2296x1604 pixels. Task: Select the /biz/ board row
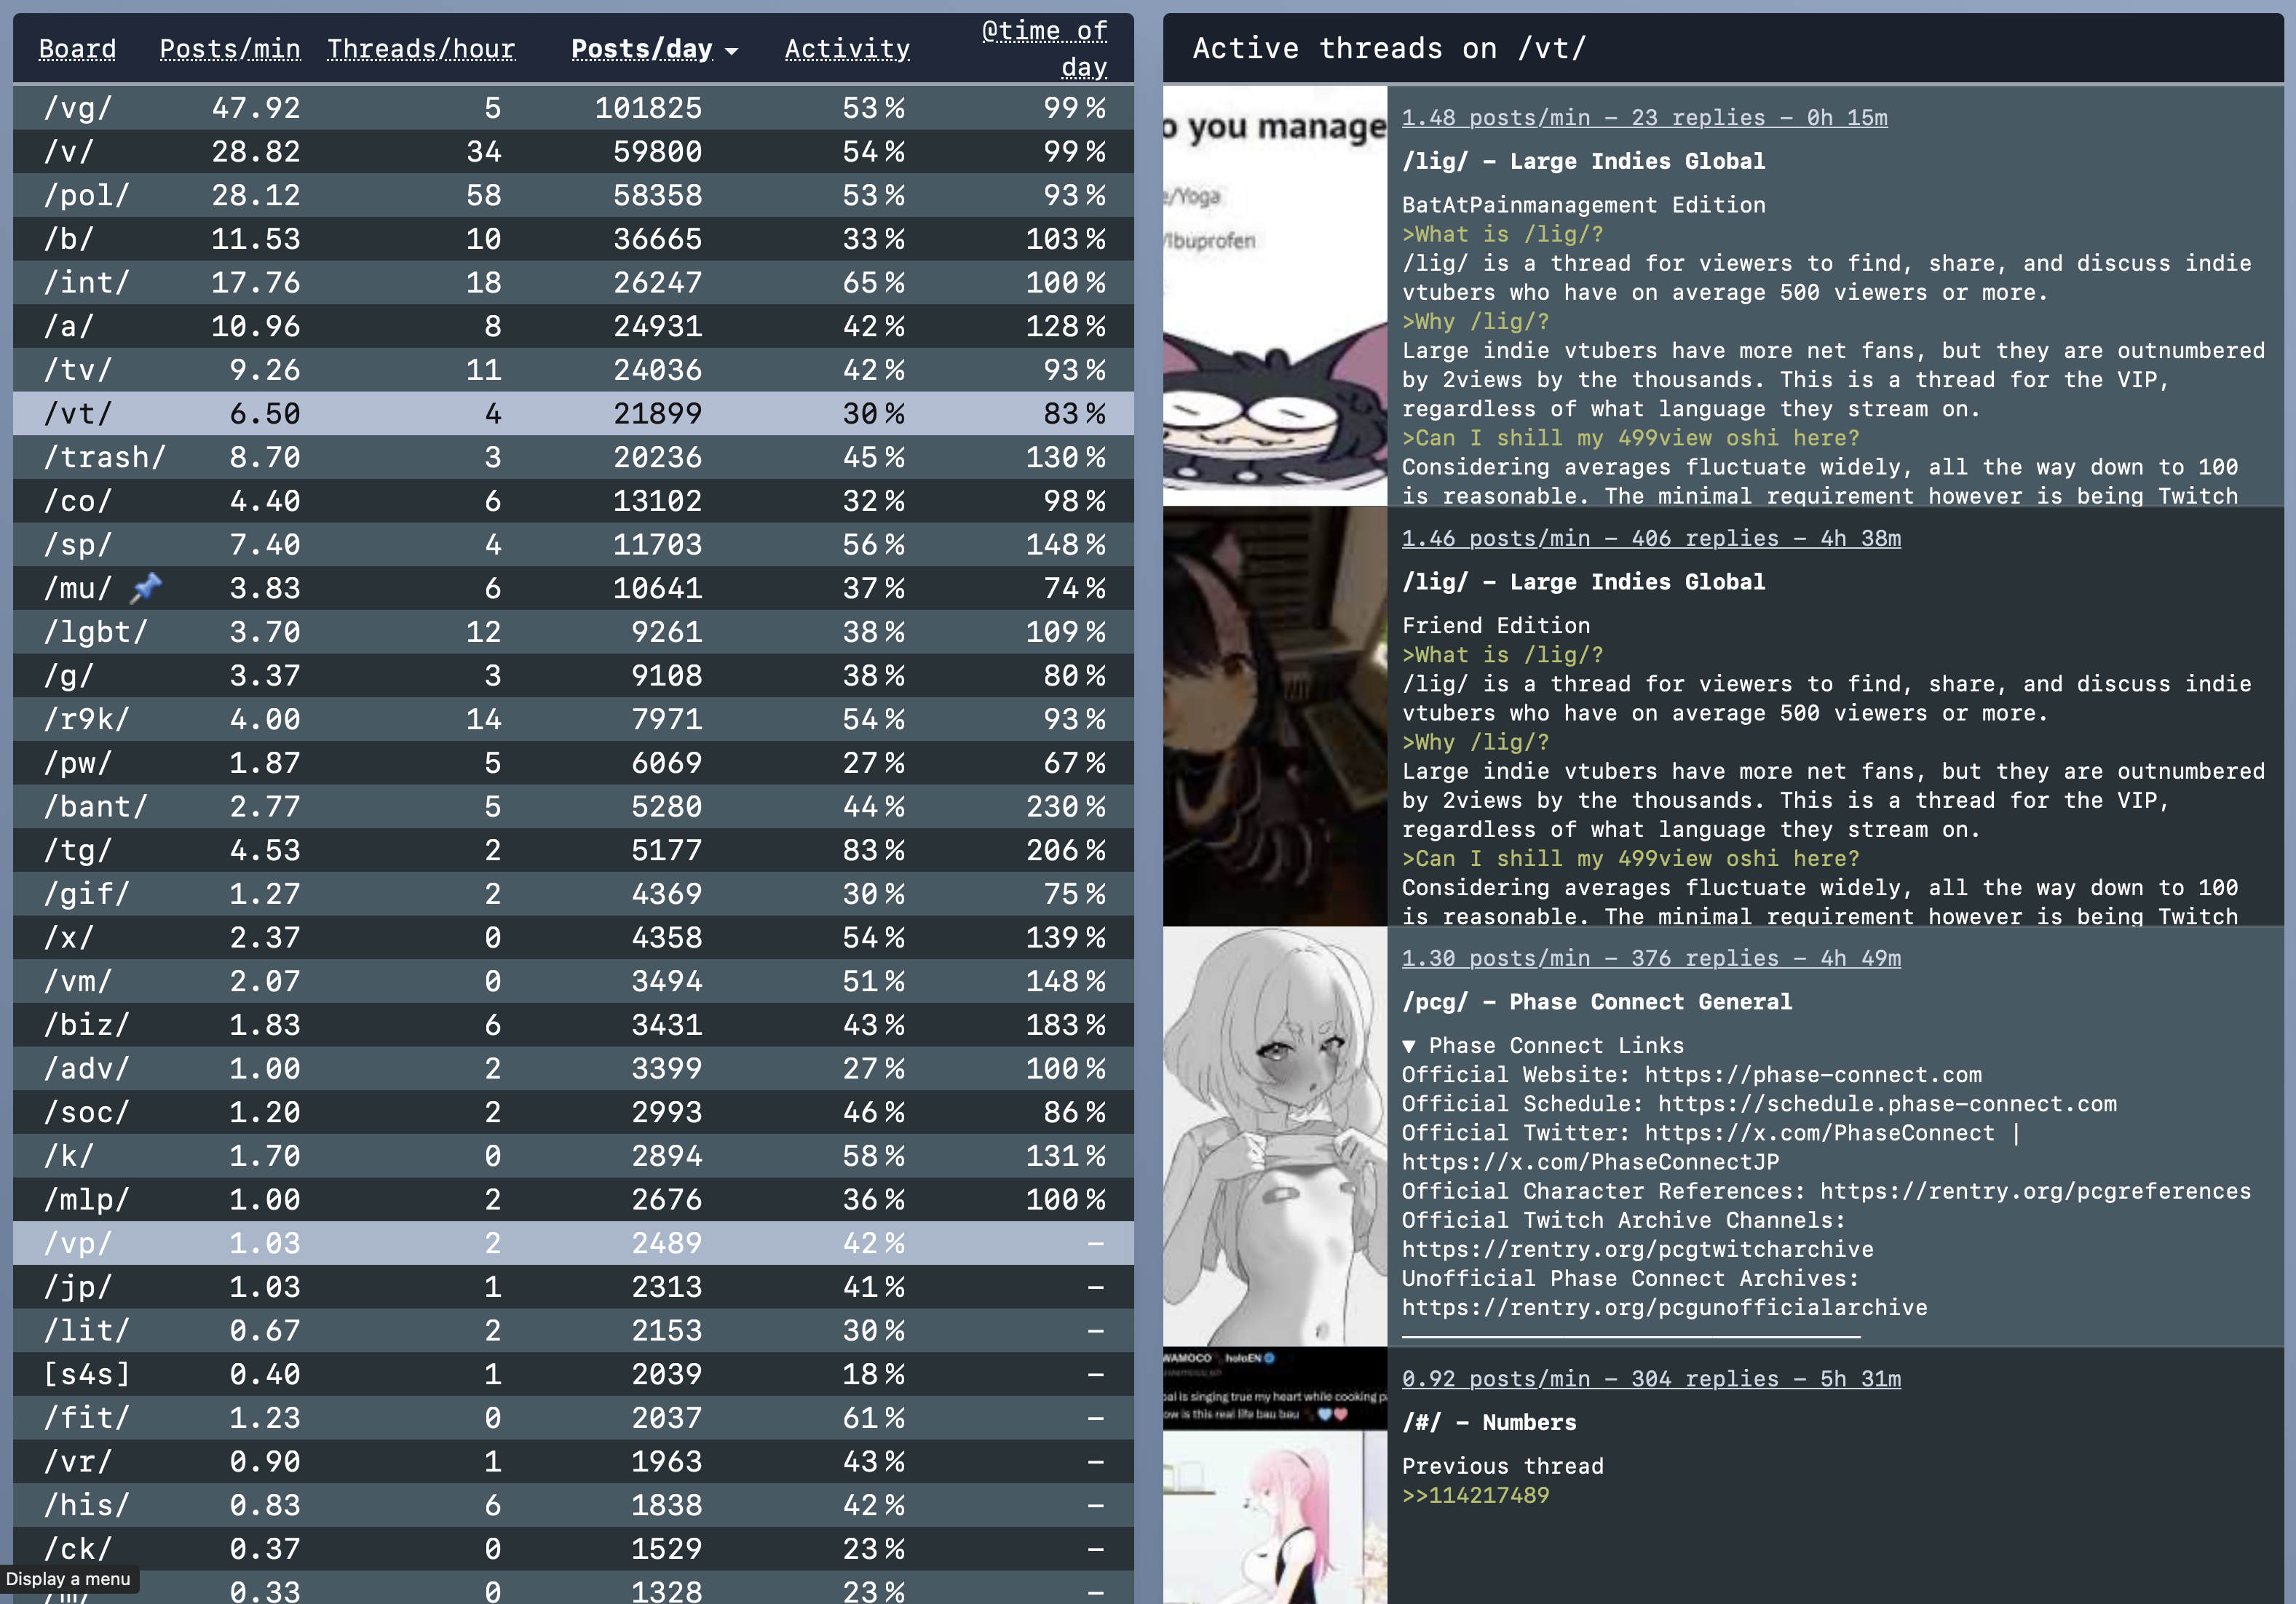(573, 1025)
